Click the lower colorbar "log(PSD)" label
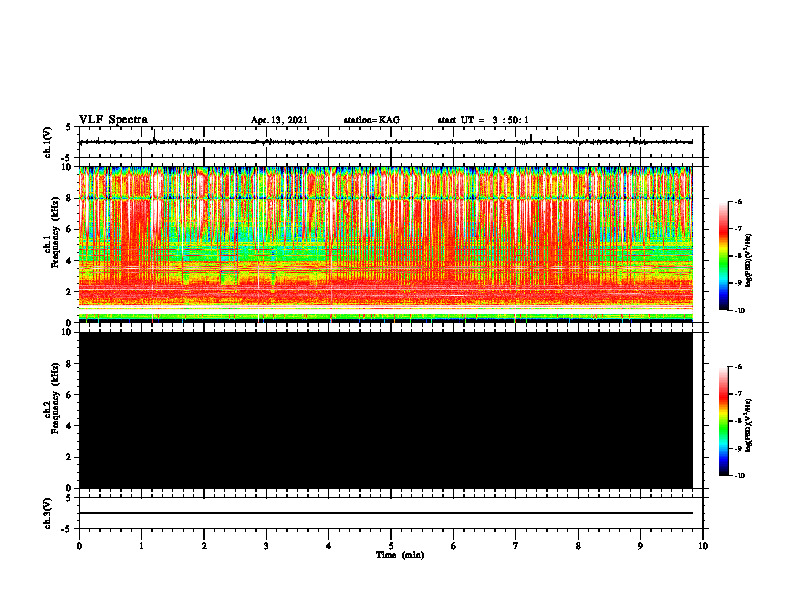The width and height of the screenshot is (792, 612). [x=749, y=426]
